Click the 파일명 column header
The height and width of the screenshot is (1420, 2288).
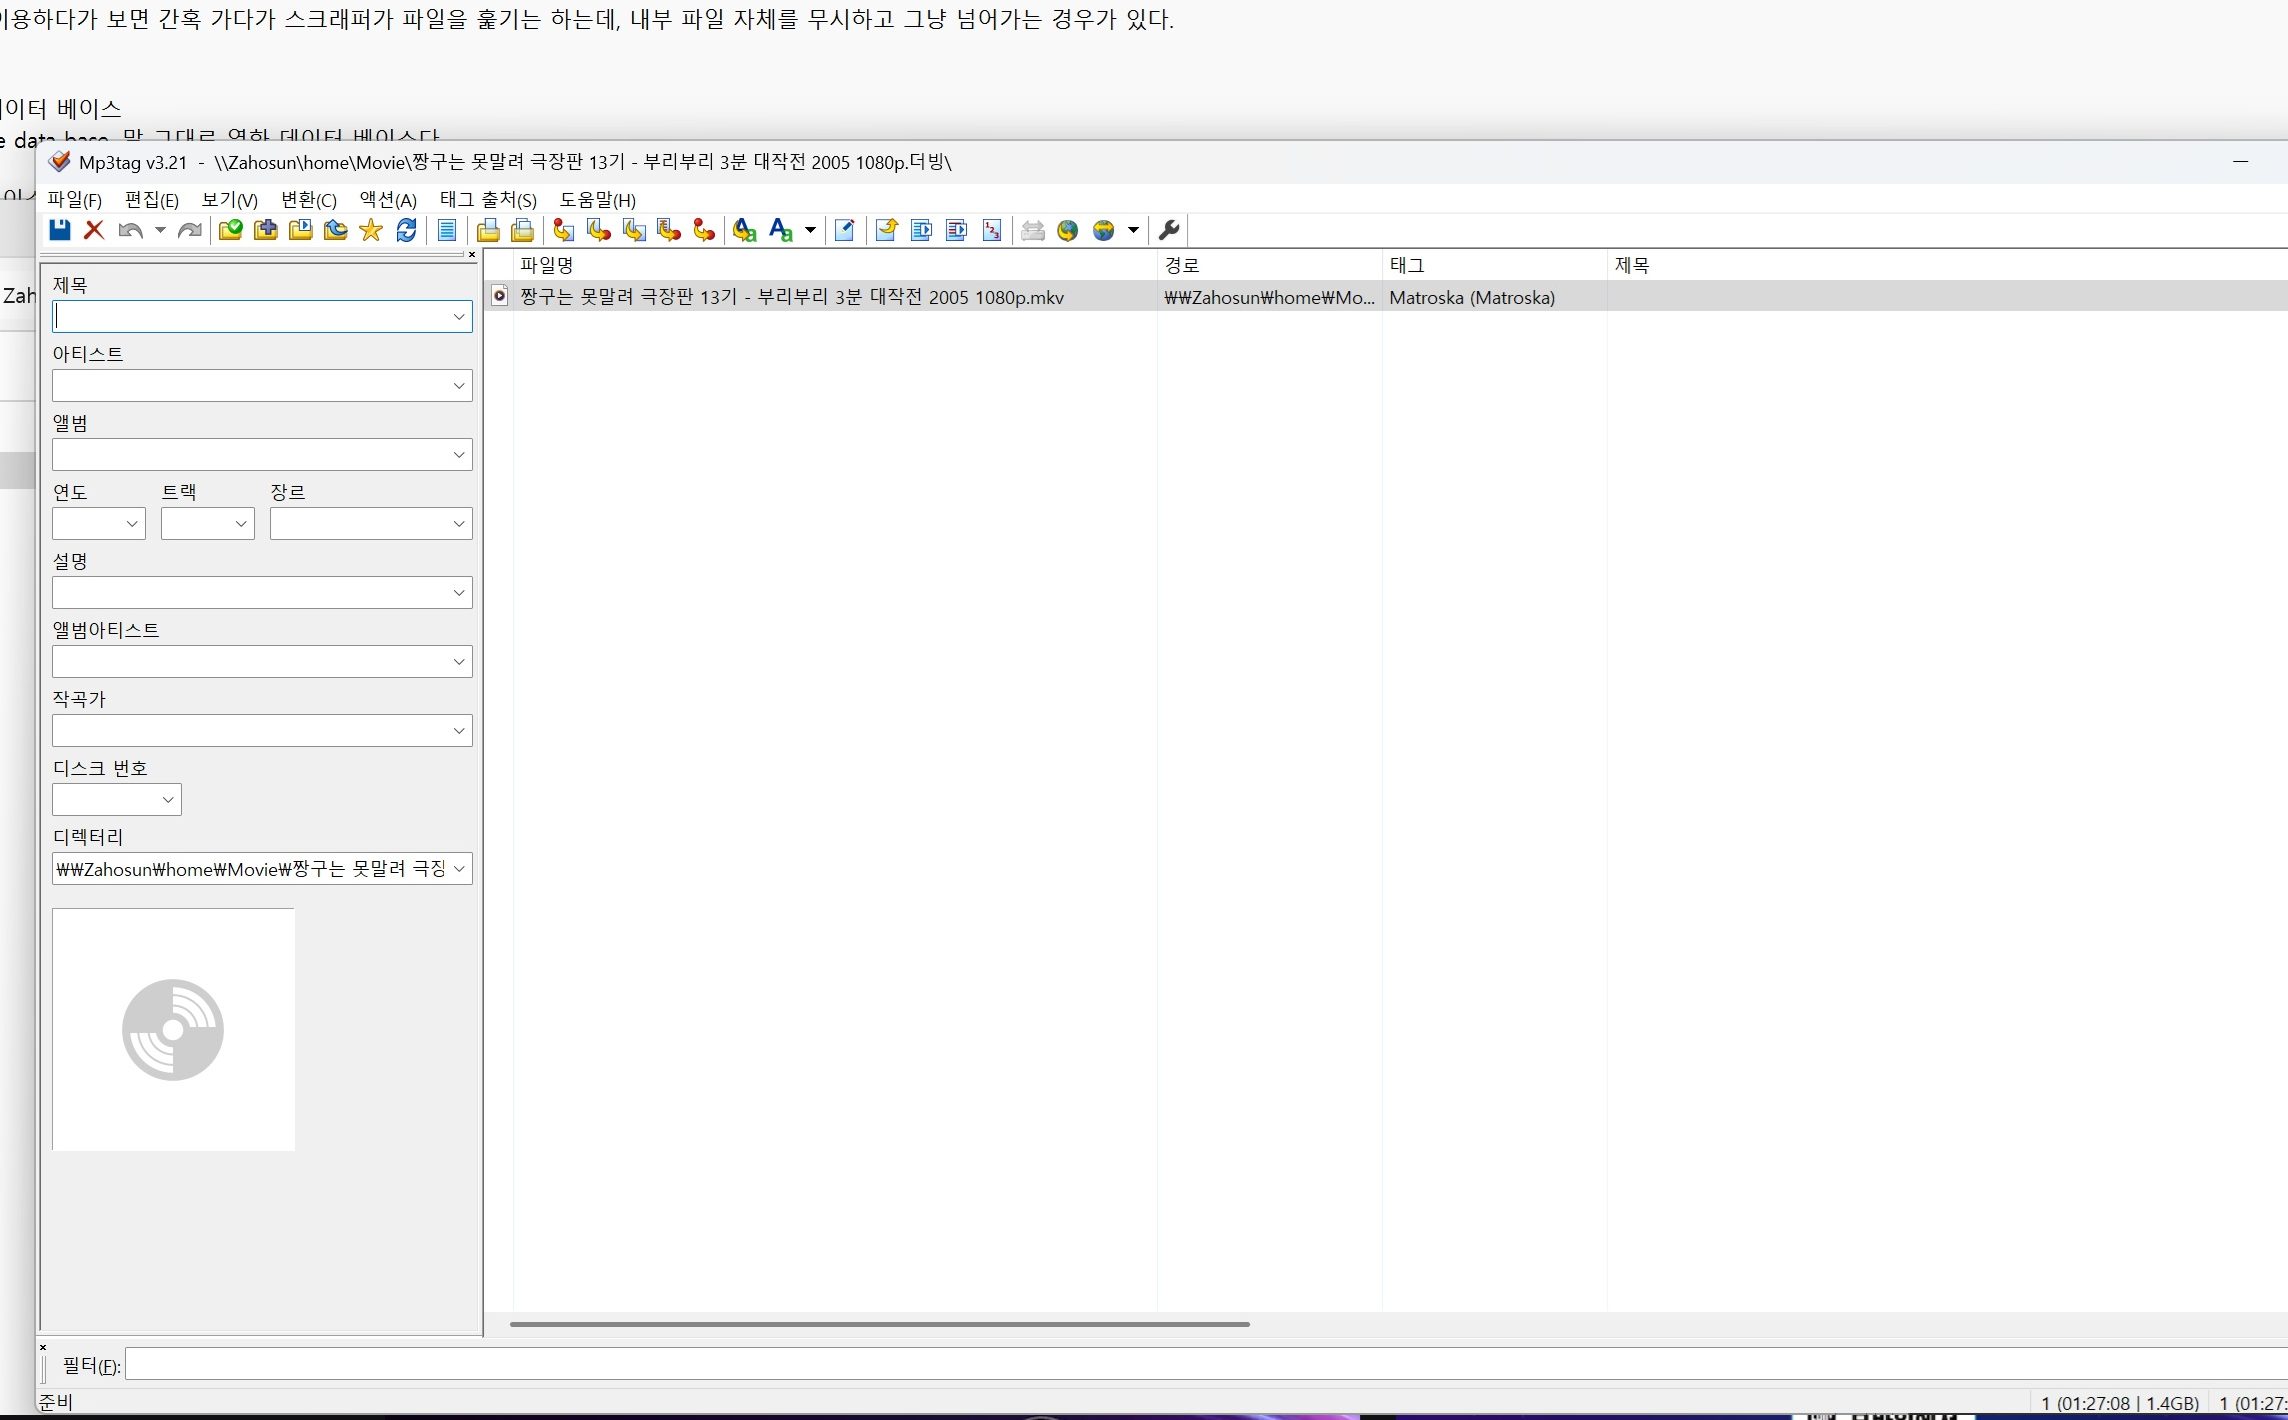(546, 265)
